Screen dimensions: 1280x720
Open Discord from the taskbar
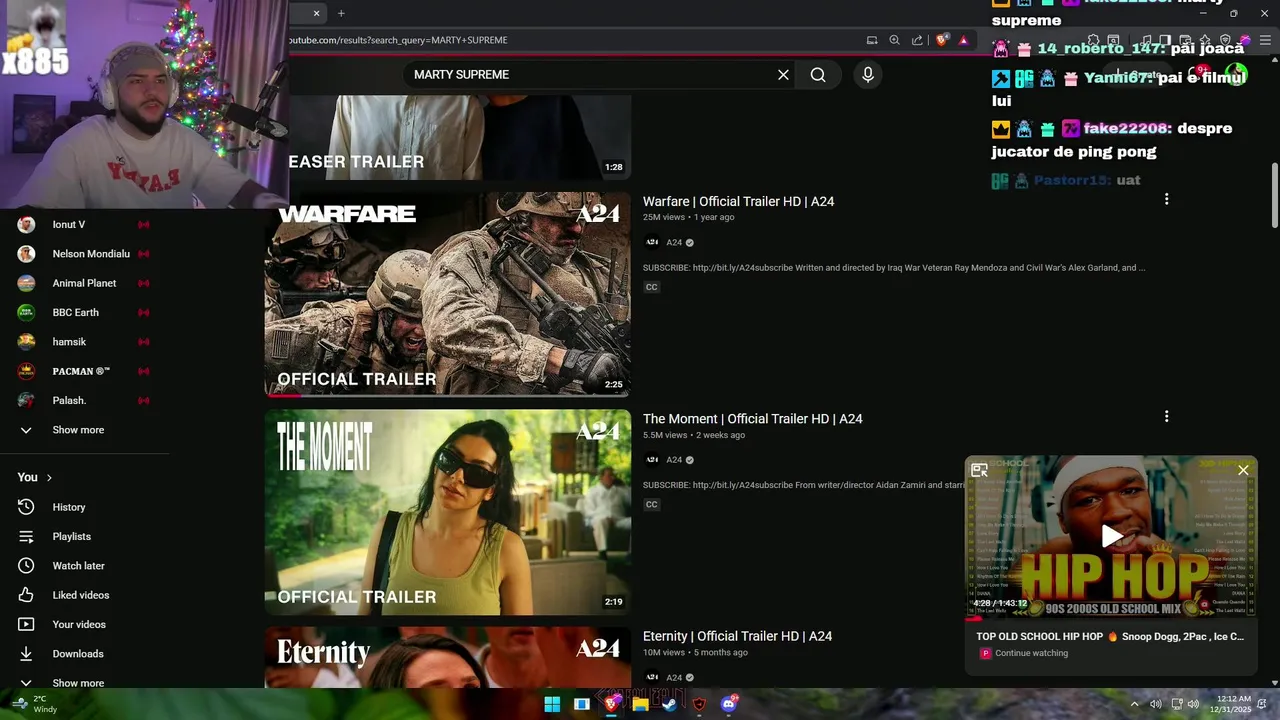pos(728,704)
